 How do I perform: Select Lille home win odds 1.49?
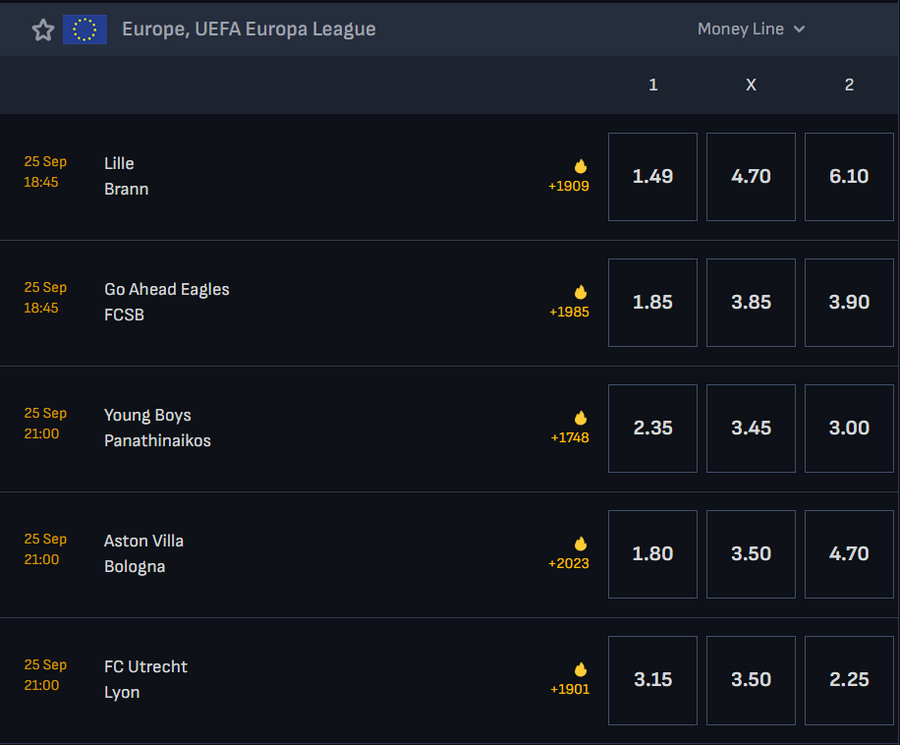pyautogui.click(x=653, y=177)
